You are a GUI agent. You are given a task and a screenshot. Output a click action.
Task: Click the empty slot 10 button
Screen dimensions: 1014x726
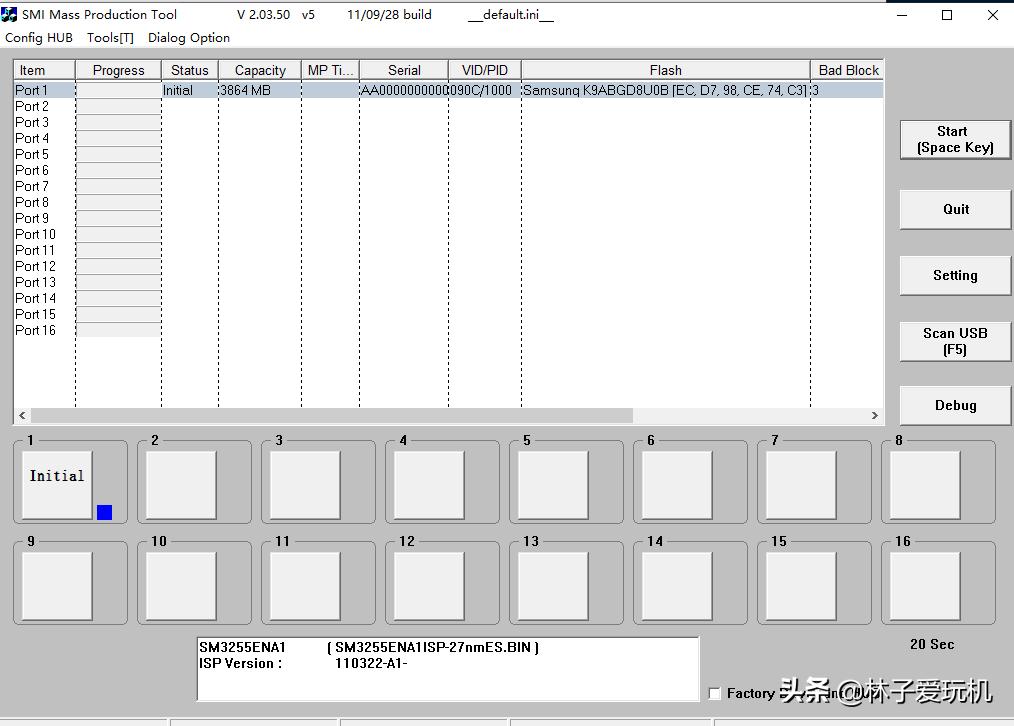pyautogui.click(x=181, y=586)
